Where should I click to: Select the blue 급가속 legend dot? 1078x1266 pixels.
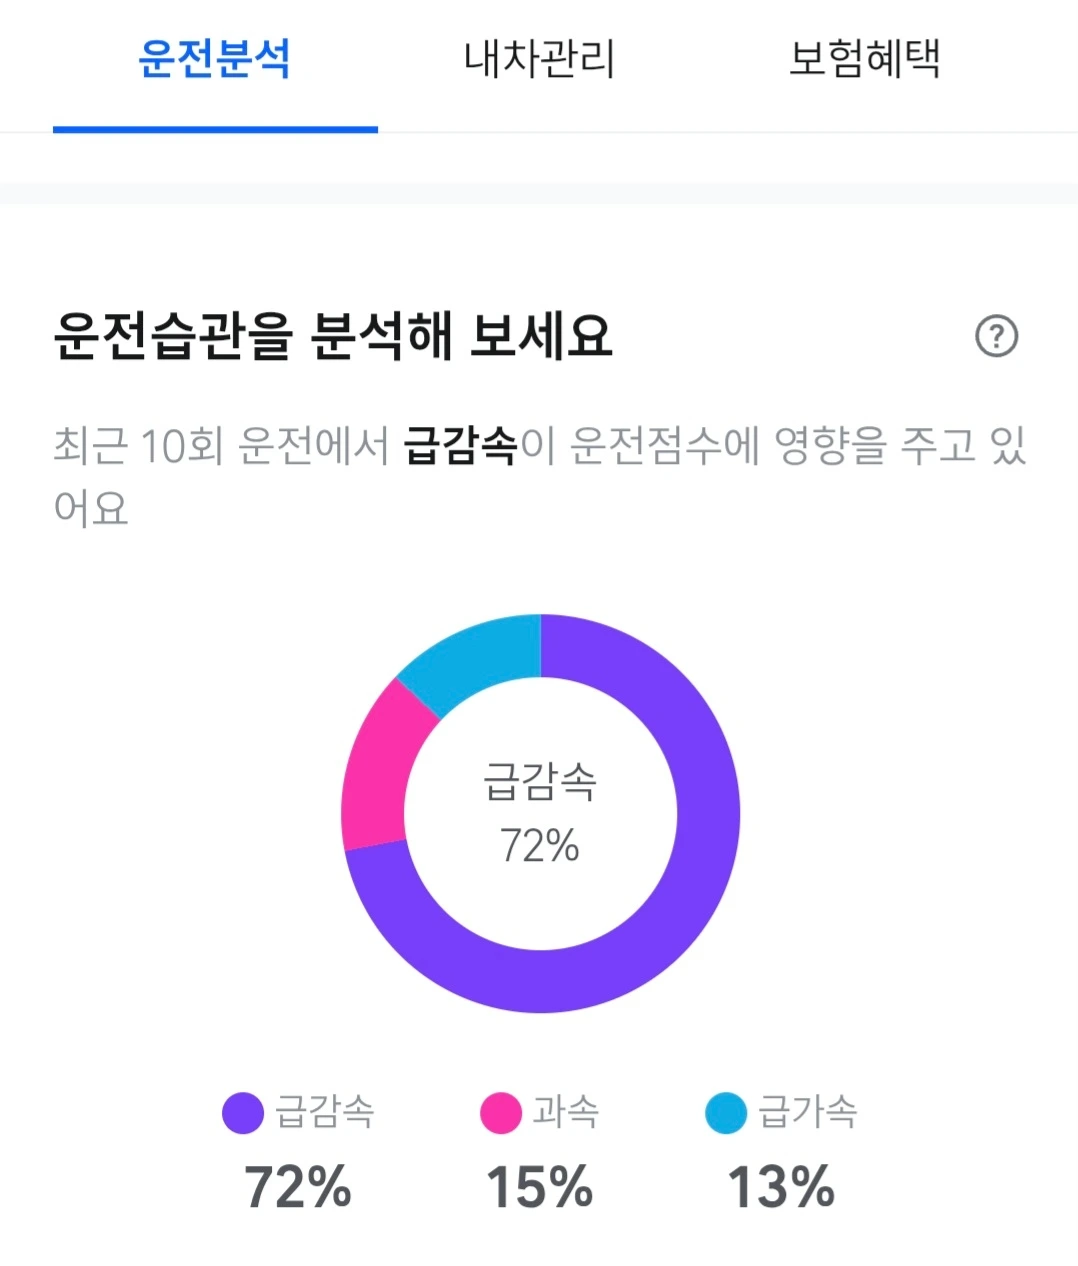[726, 1113]
